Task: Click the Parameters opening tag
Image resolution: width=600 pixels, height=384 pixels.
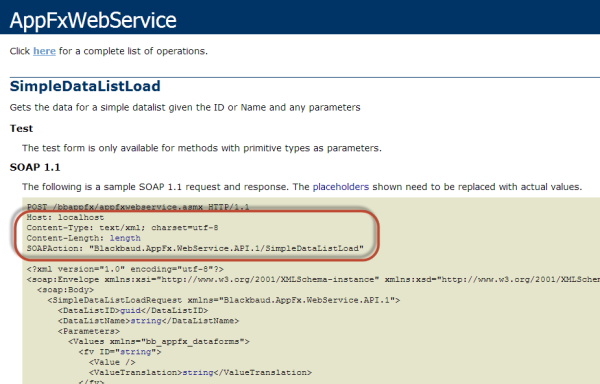Action: 89,331
